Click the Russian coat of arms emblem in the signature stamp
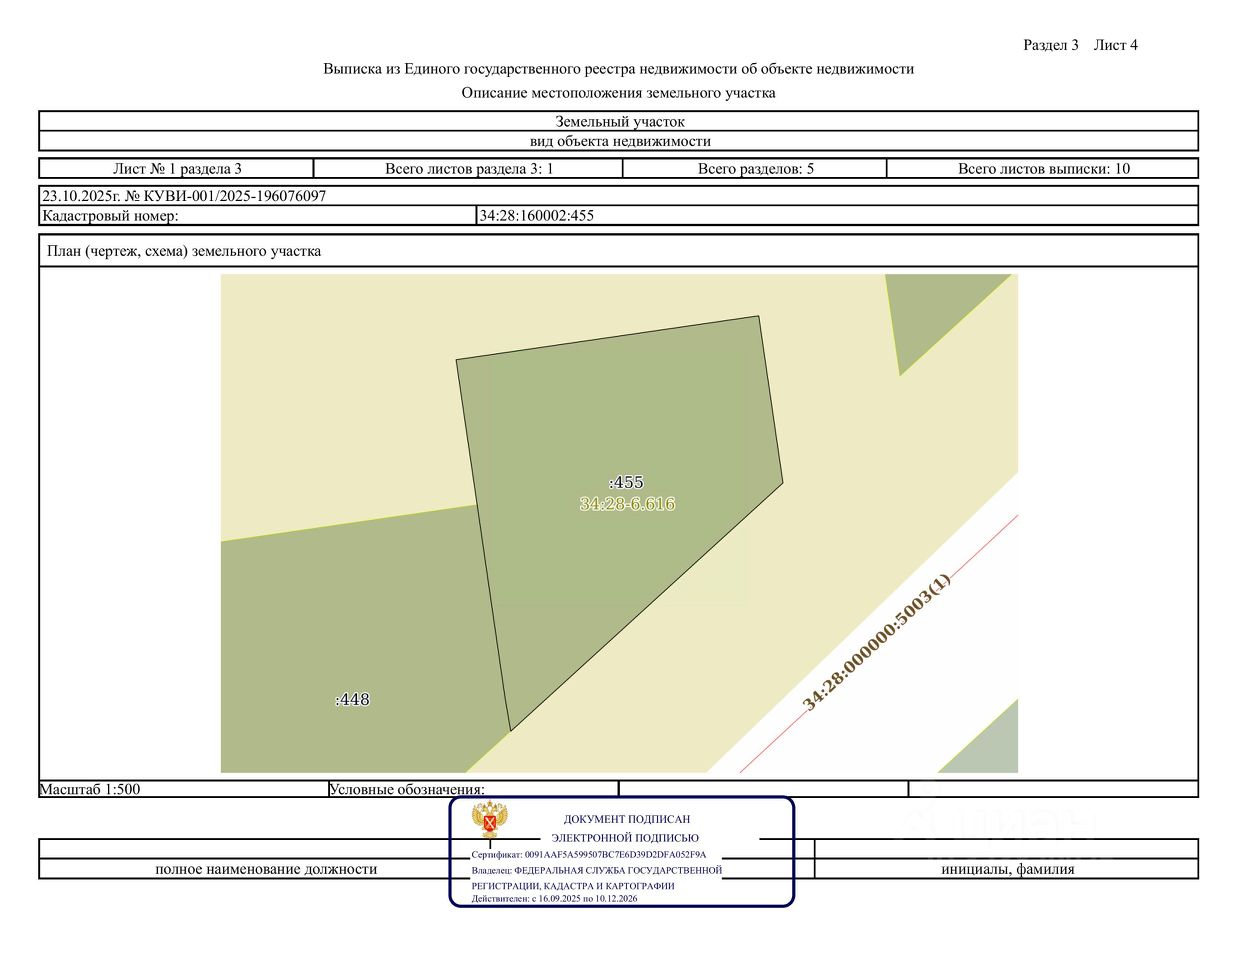Image resolution: width=1238 pixels, height=957 pixels. (x=491, y=820)
